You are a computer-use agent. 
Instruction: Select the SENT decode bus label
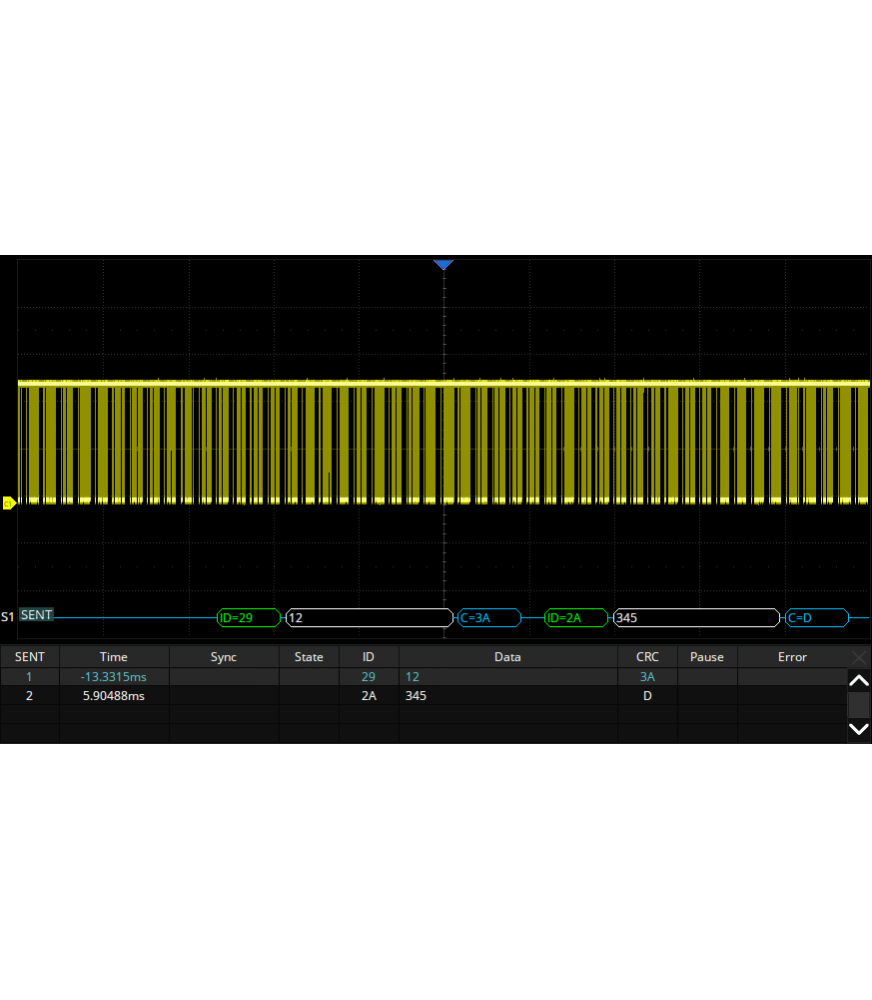tap(36, 615)
